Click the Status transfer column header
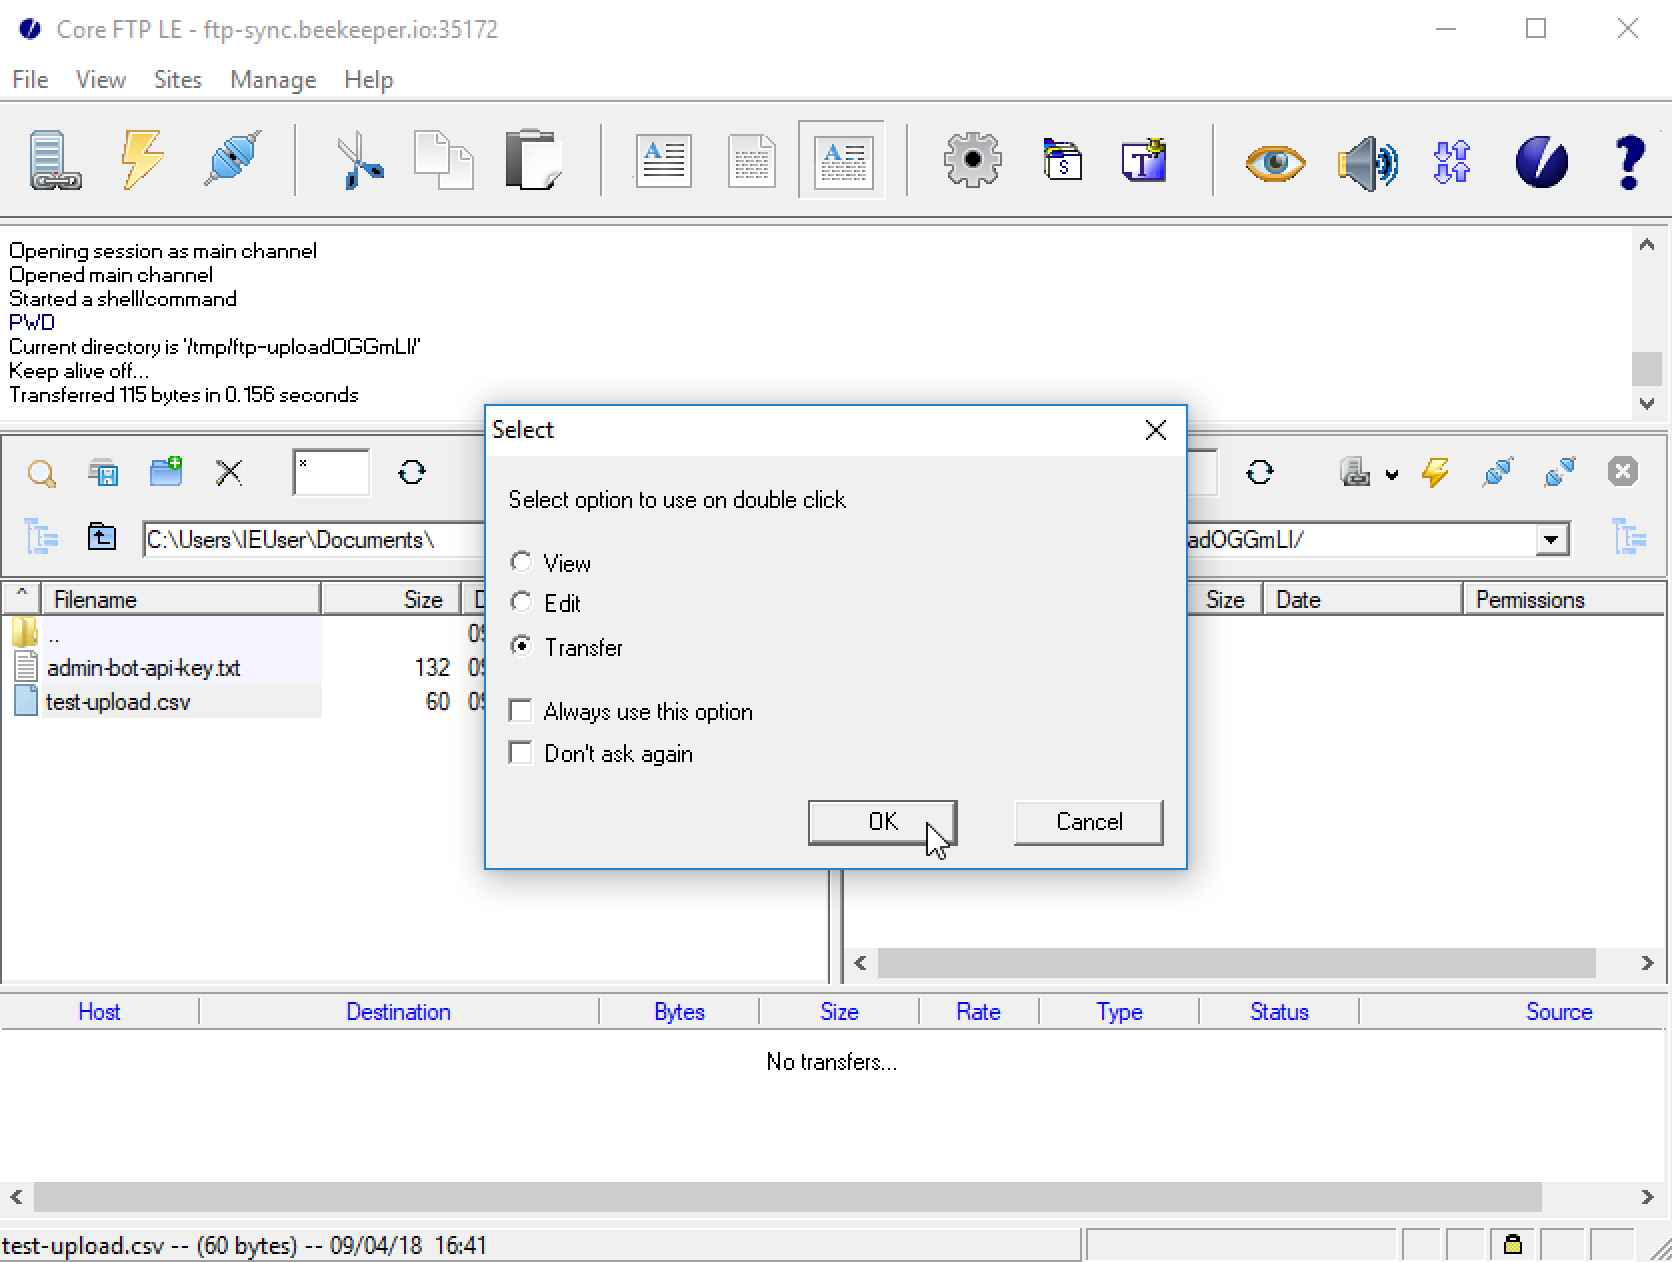The image size is (1672, 1262). pos(1279,1012)
